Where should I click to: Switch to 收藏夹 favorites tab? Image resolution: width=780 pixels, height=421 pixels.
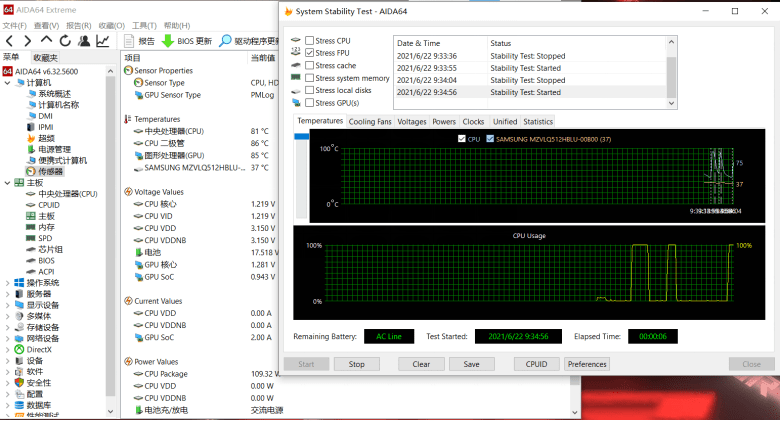(x=45, y=57)
